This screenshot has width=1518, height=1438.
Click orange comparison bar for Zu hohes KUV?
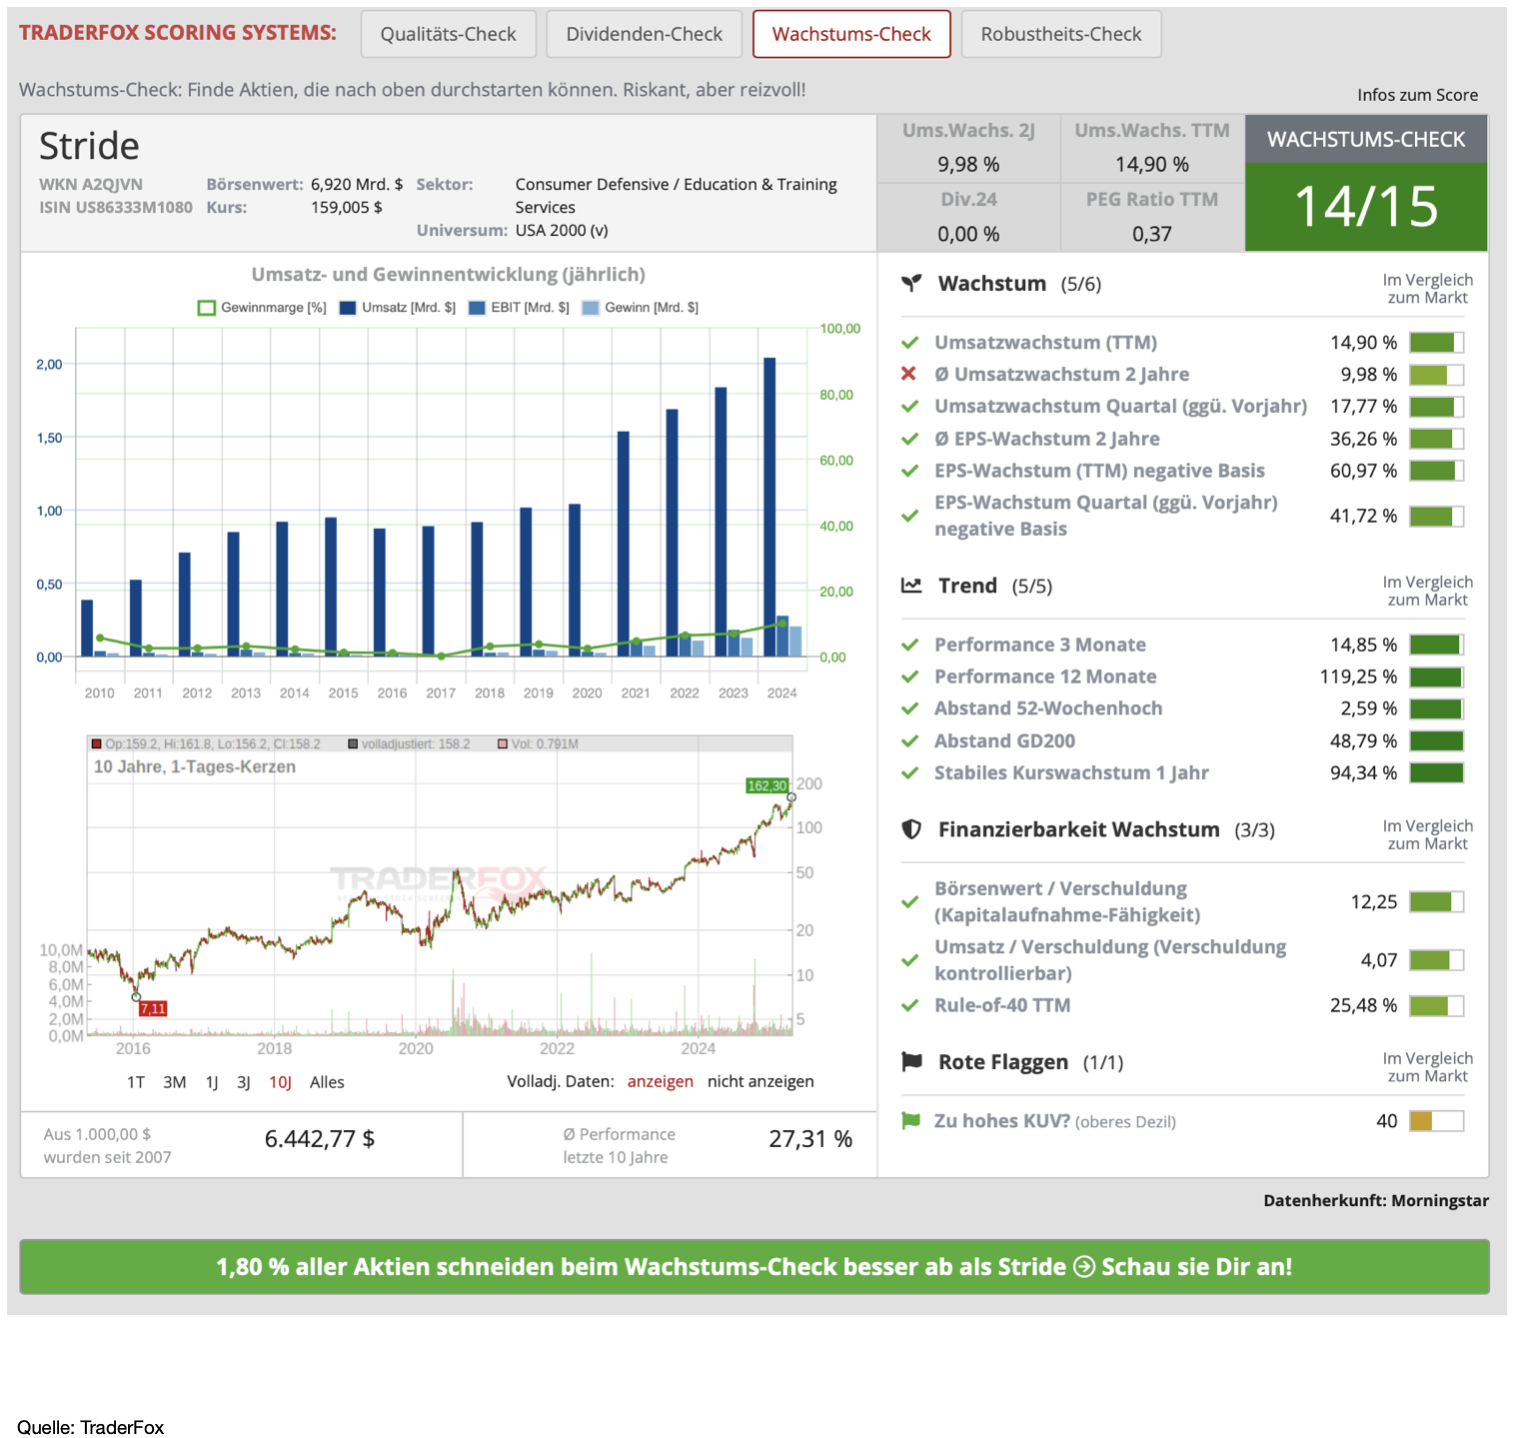point(1436,1121)
